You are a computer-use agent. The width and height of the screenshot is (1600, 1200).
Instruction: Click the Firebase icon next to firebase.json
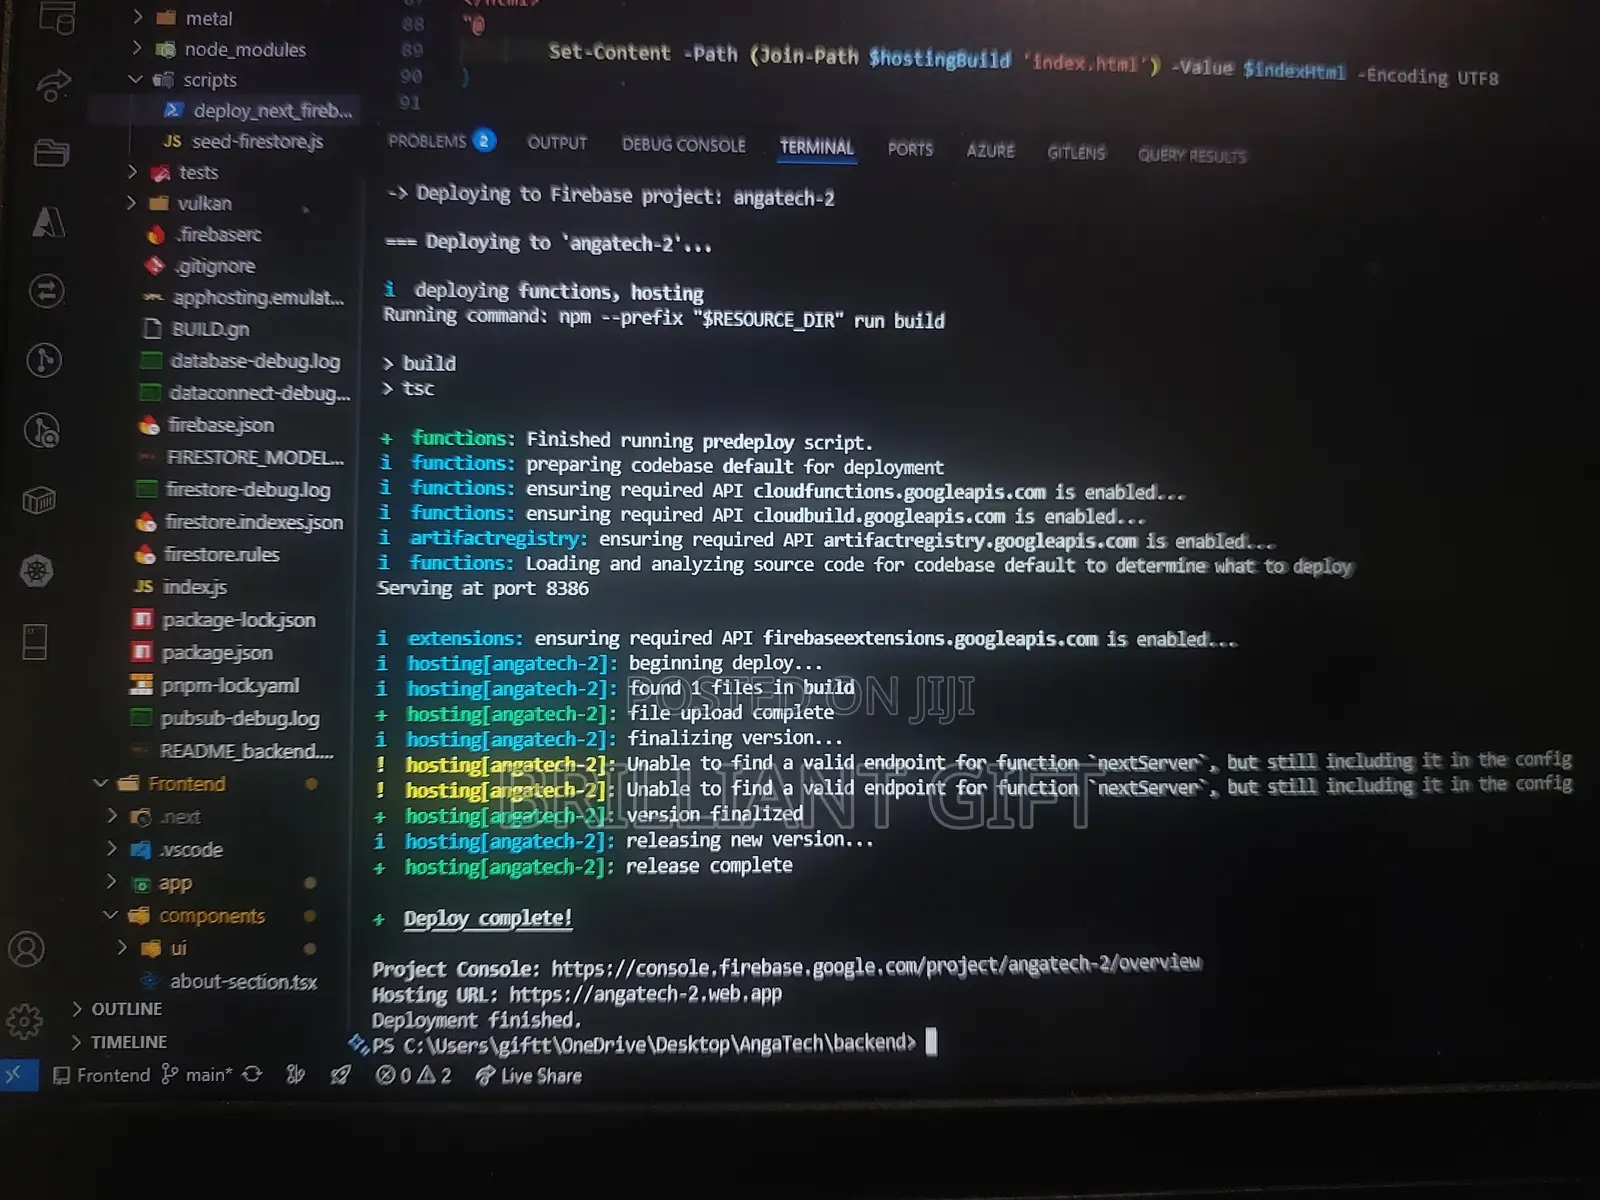(149, 425)
